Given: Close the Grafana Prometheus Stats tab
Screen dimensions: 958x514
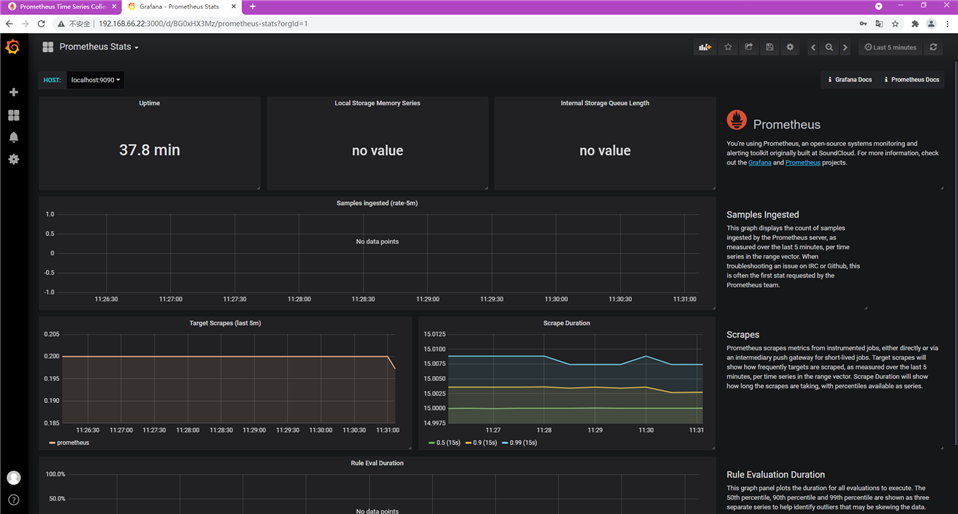Looking at the screenshot, I should pyautogui.click(x=233, y=7).
